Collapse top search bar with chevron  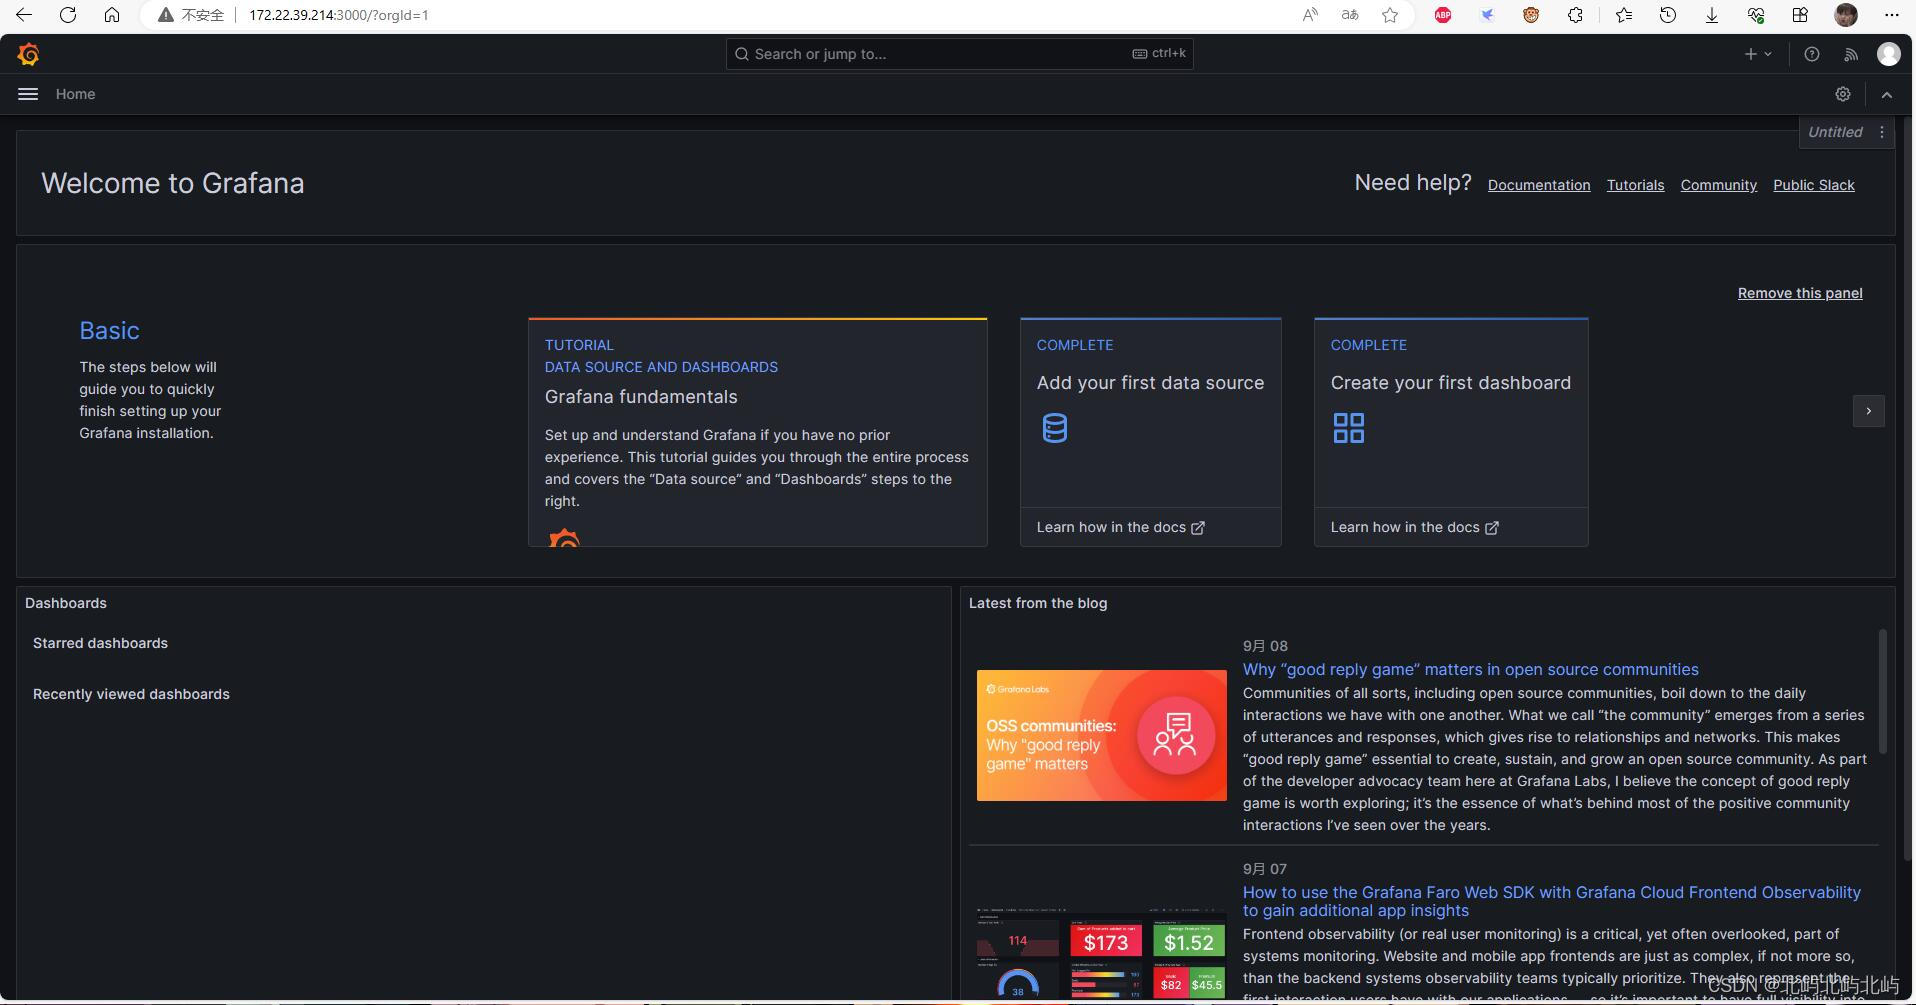click(1887, 94)
